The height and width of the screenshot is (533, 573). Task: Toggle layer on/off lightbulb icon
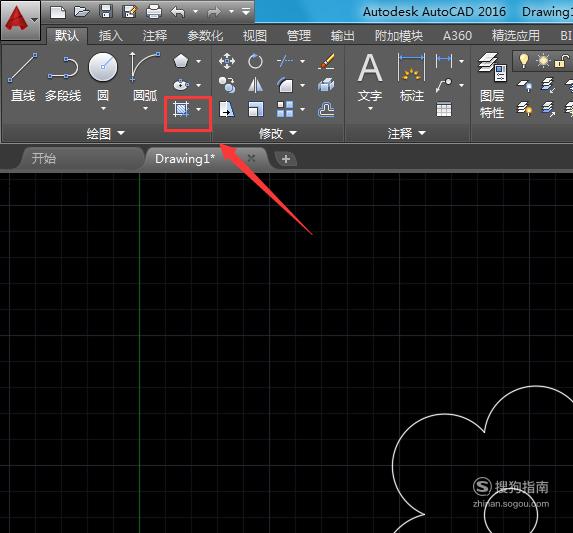524,60
